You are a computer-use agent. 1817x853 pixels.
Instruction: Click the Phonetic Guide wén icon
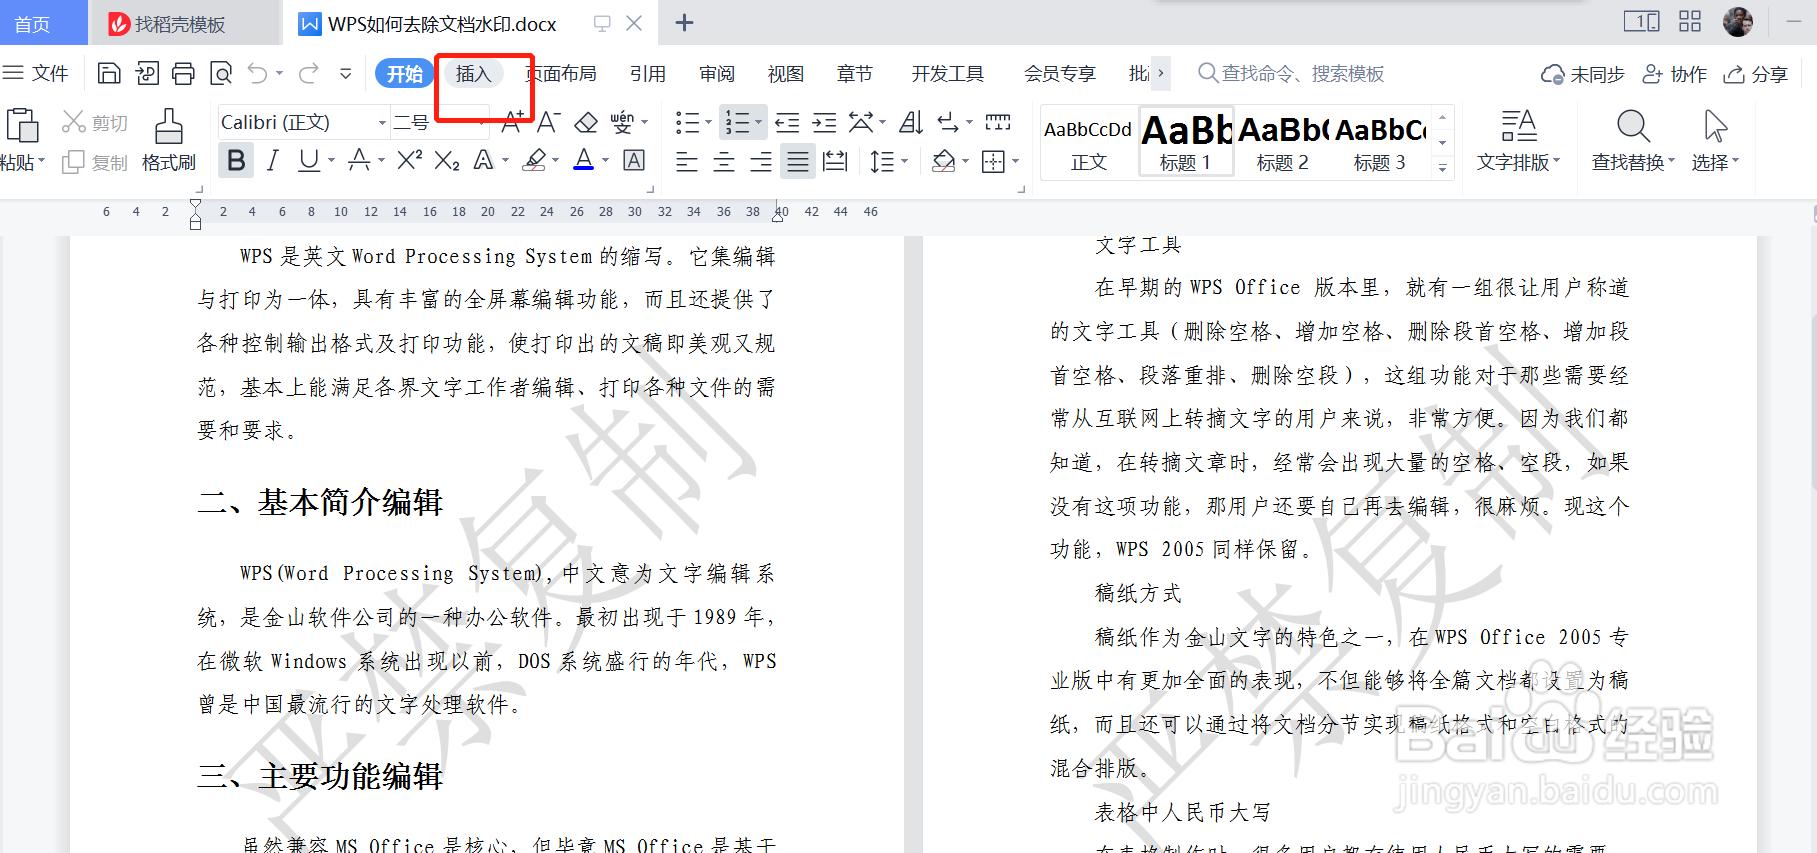(x=622, y=122)
